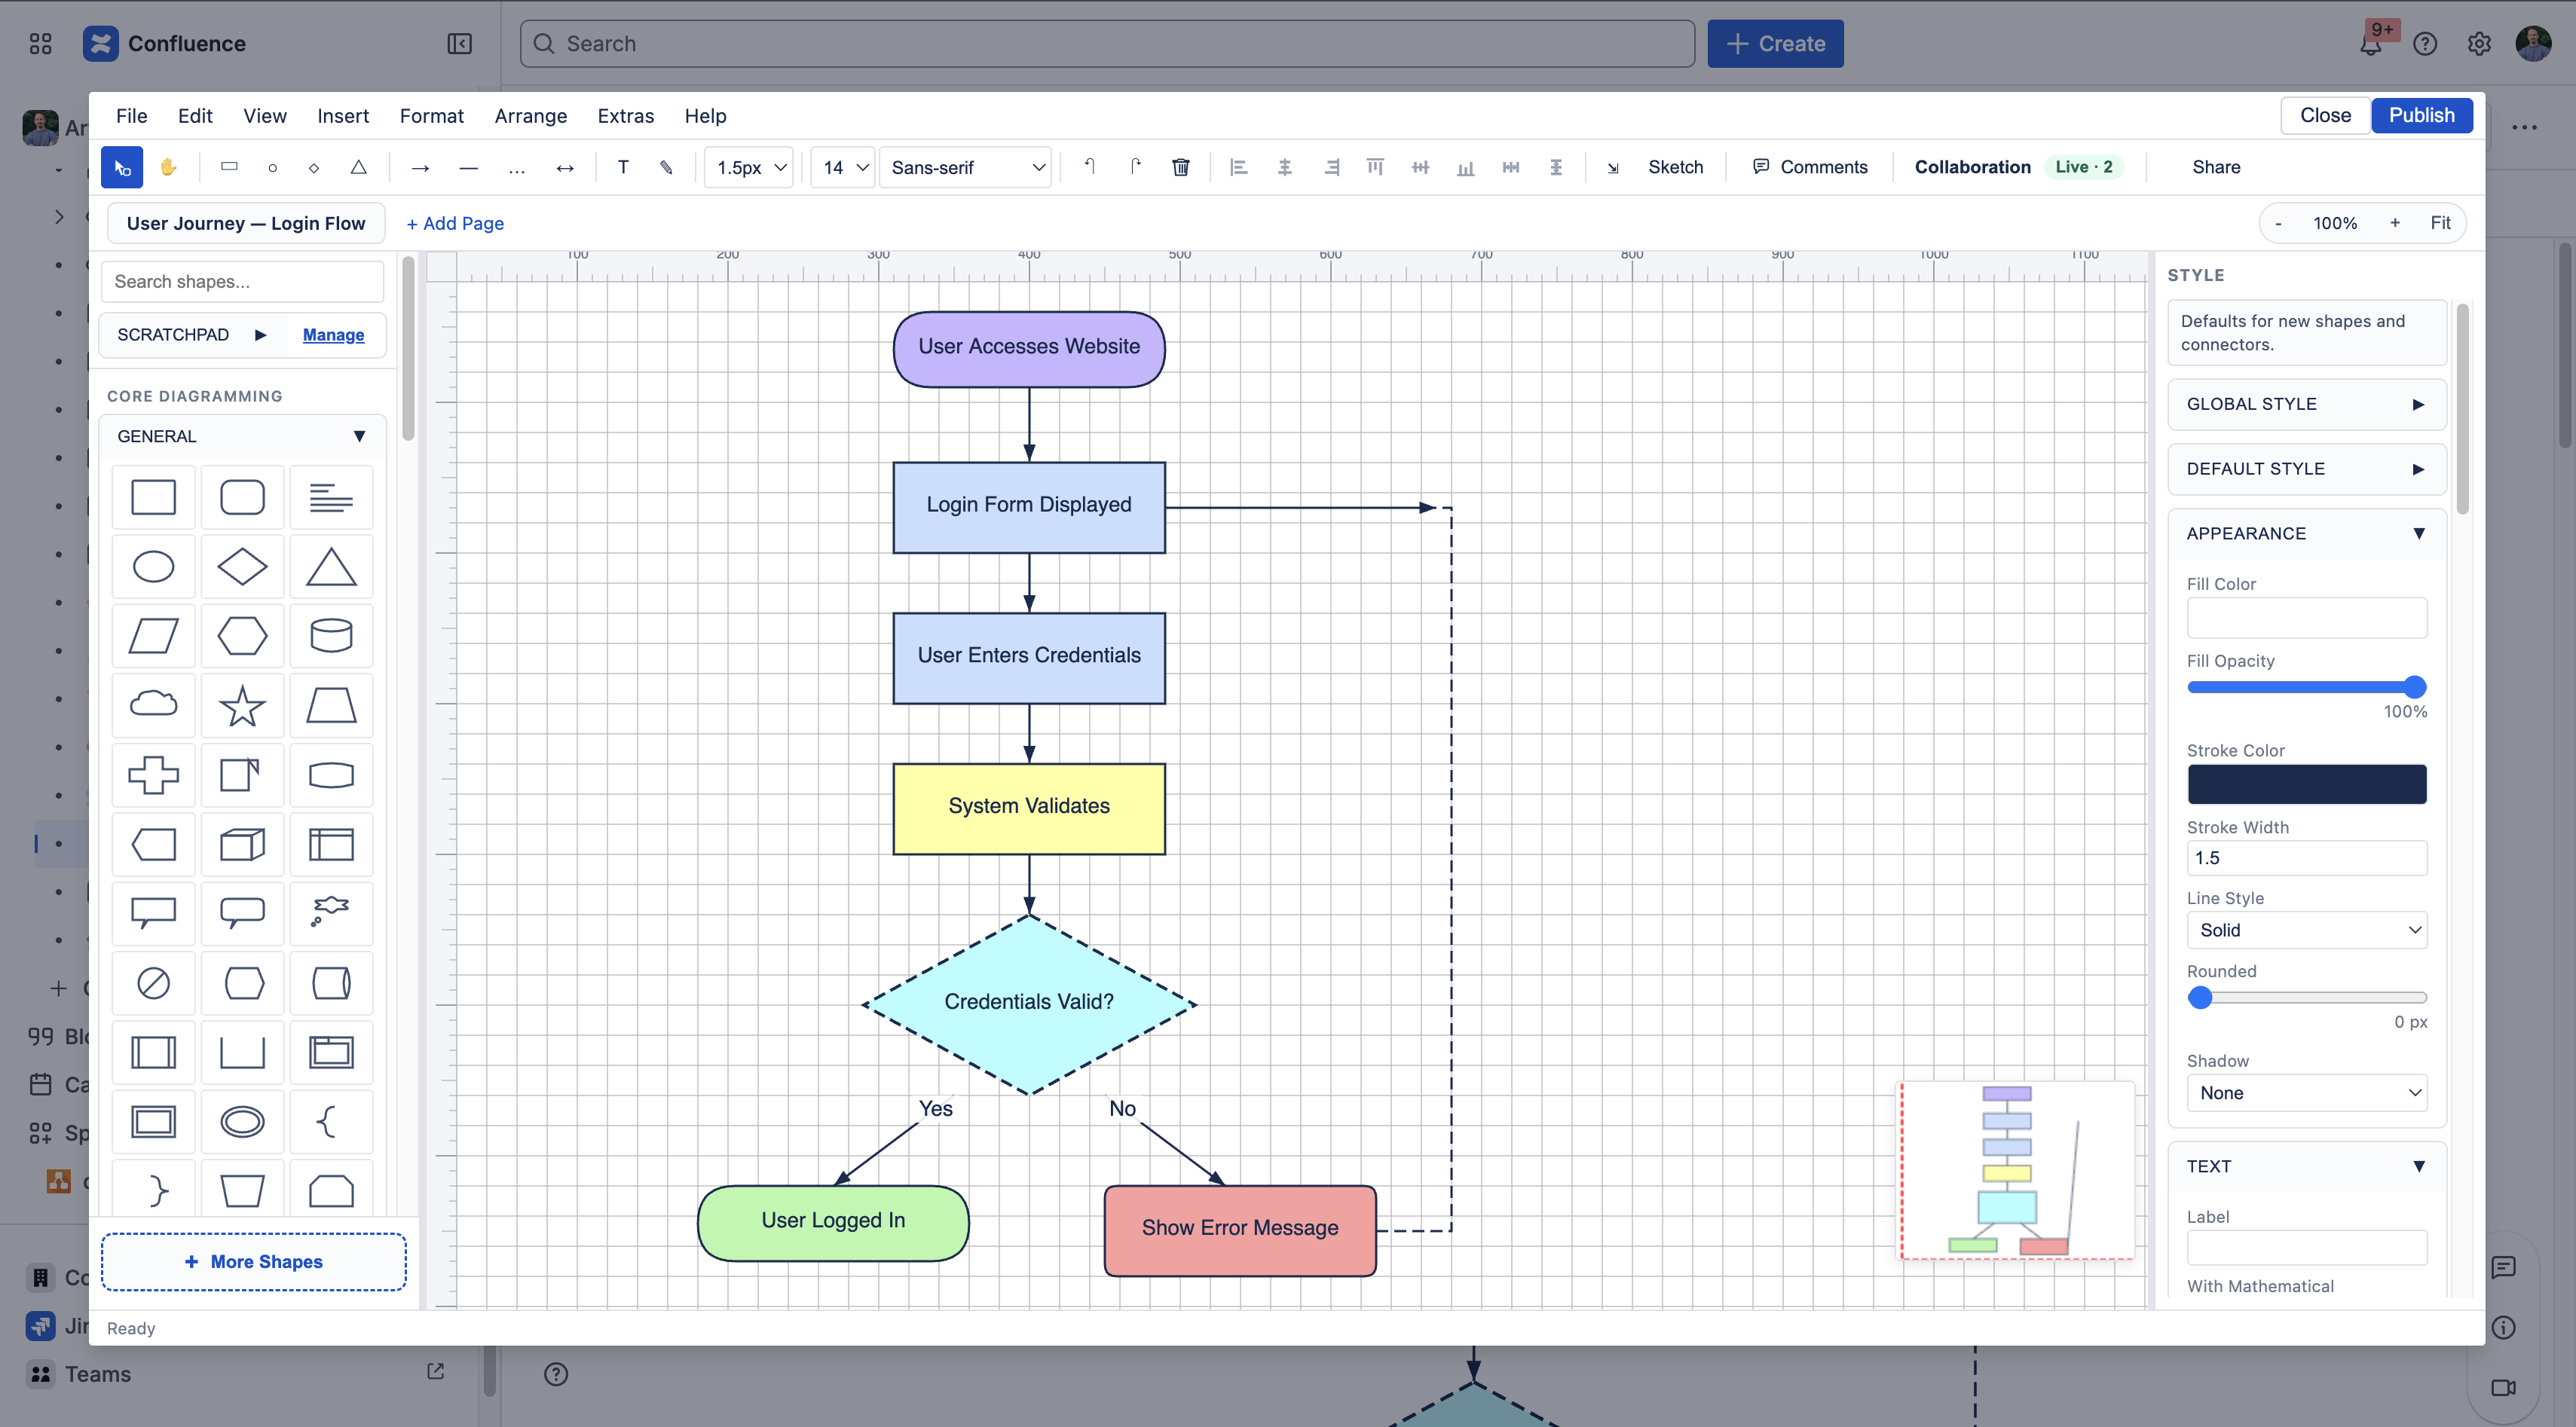Open the Comments panel

(1810, 167)
